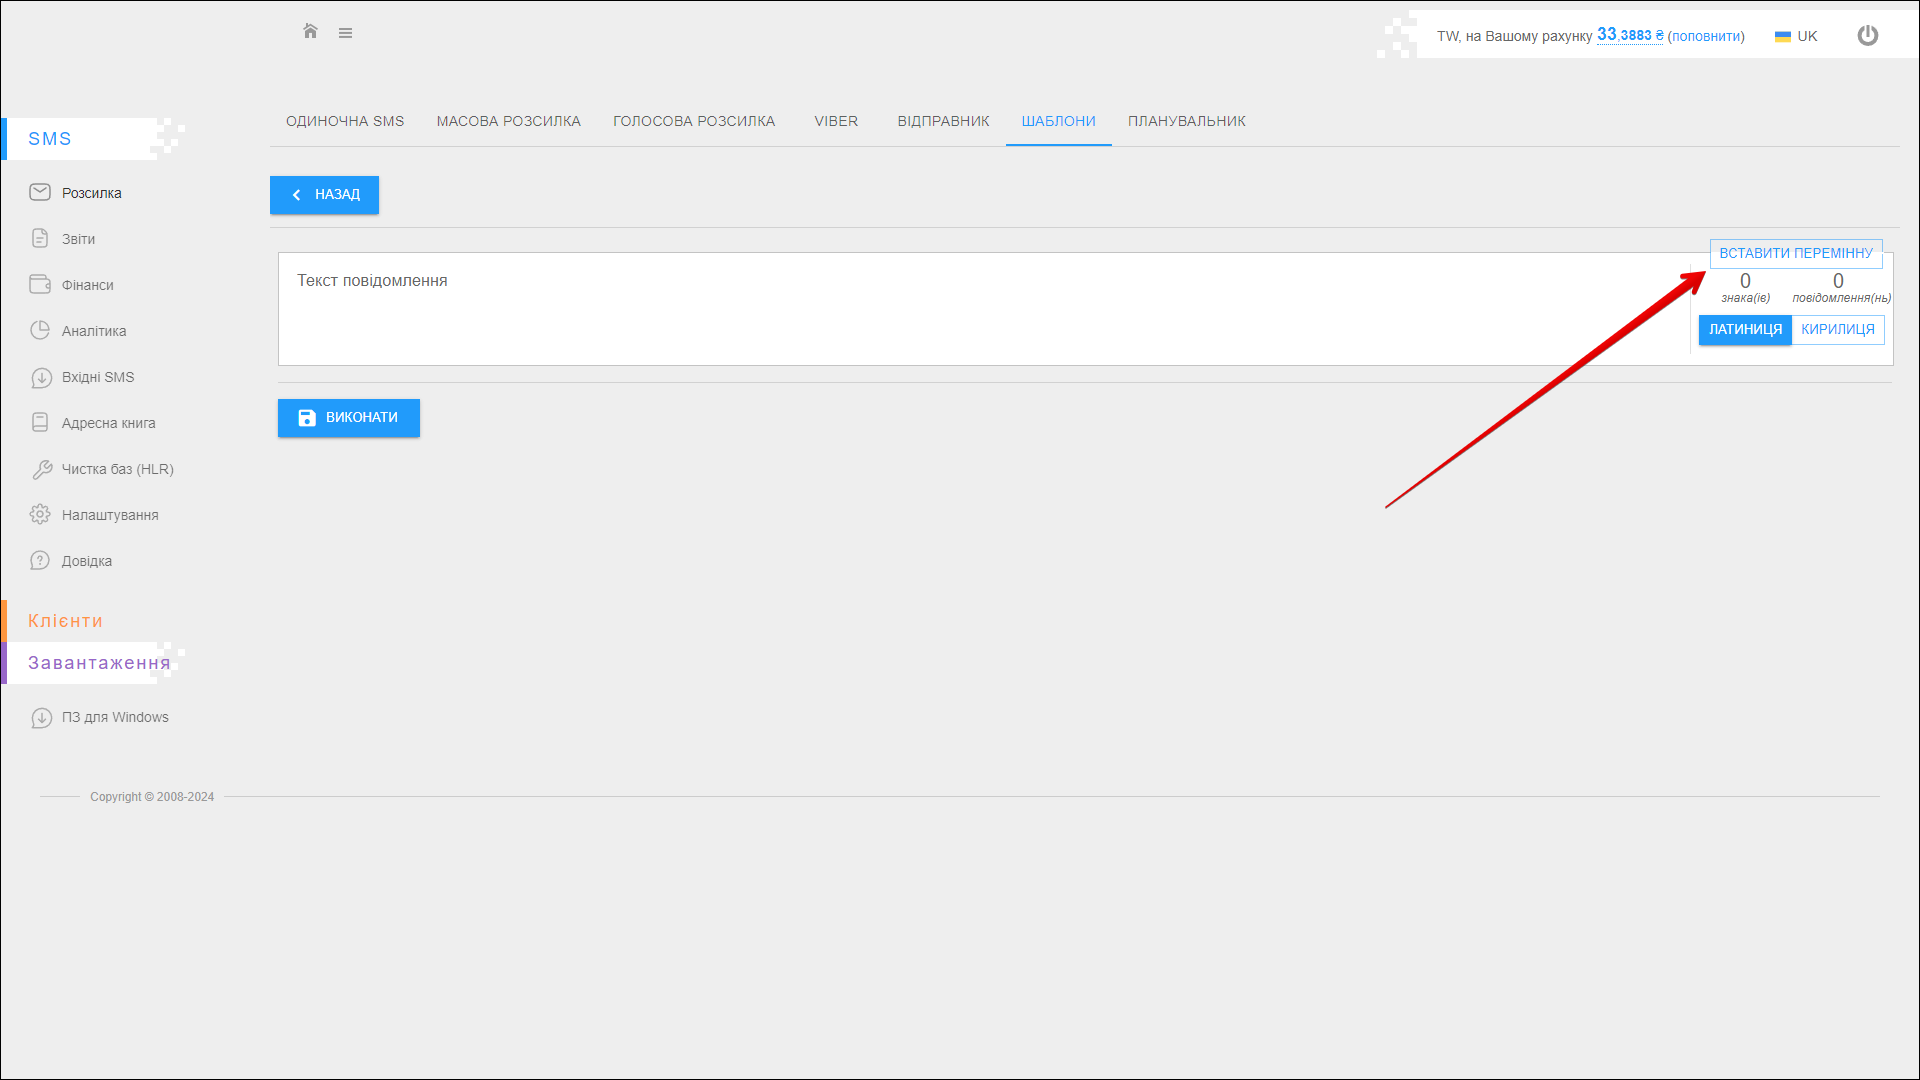
Task: Open UK language selector
Action: (1797, 36)
